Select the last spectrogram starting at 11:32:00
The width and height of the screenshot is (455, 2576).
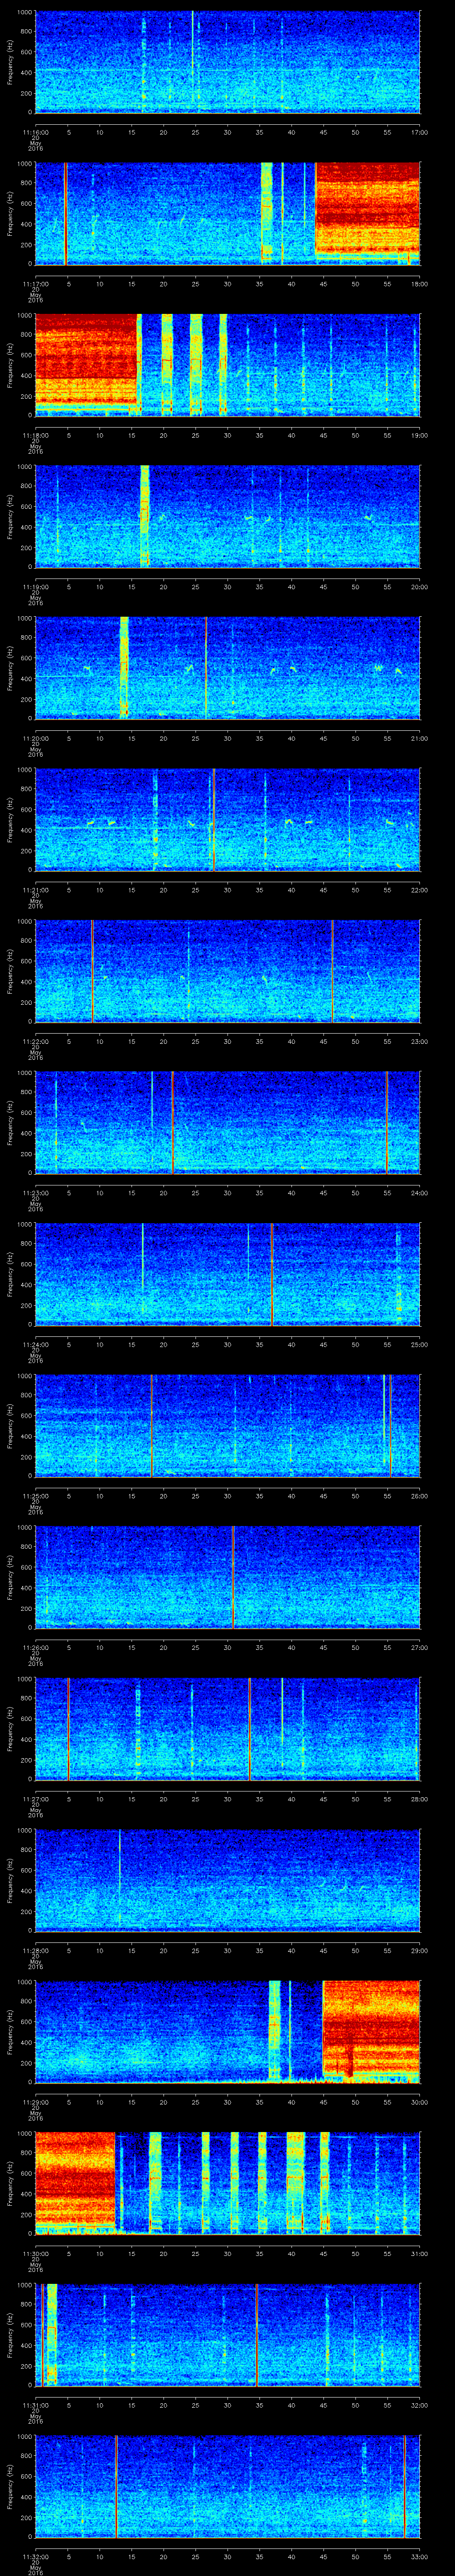coord(227,2486)
